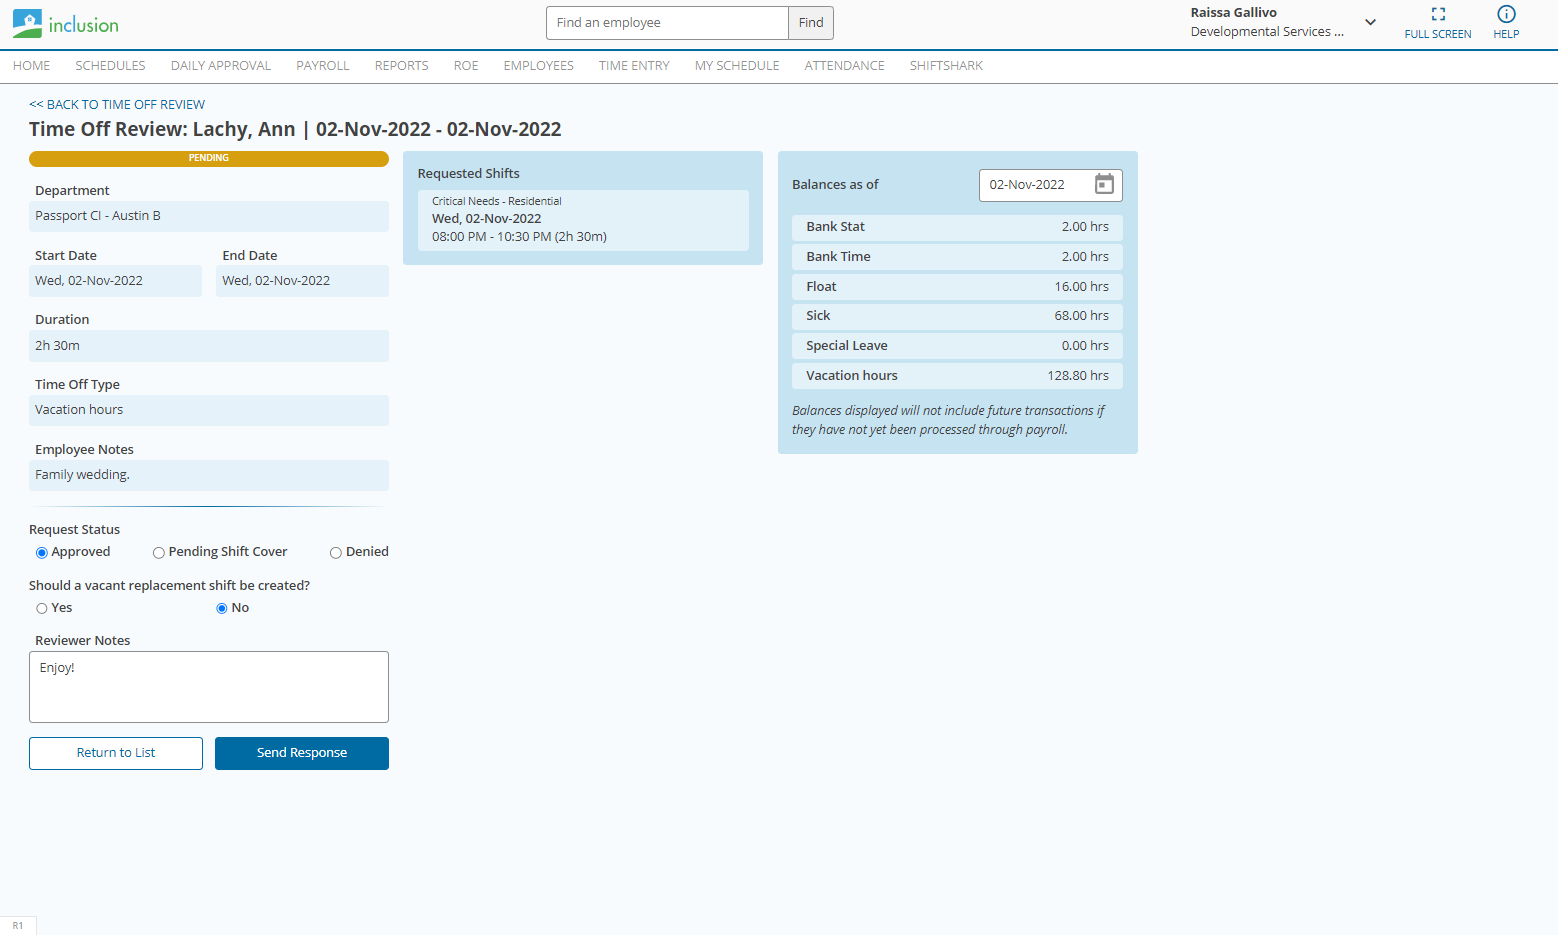The height and width of the screenshot is (935, 1558).
Task: Open the Payroll menu
Action: pyautogui.click(x=323, y=66)
